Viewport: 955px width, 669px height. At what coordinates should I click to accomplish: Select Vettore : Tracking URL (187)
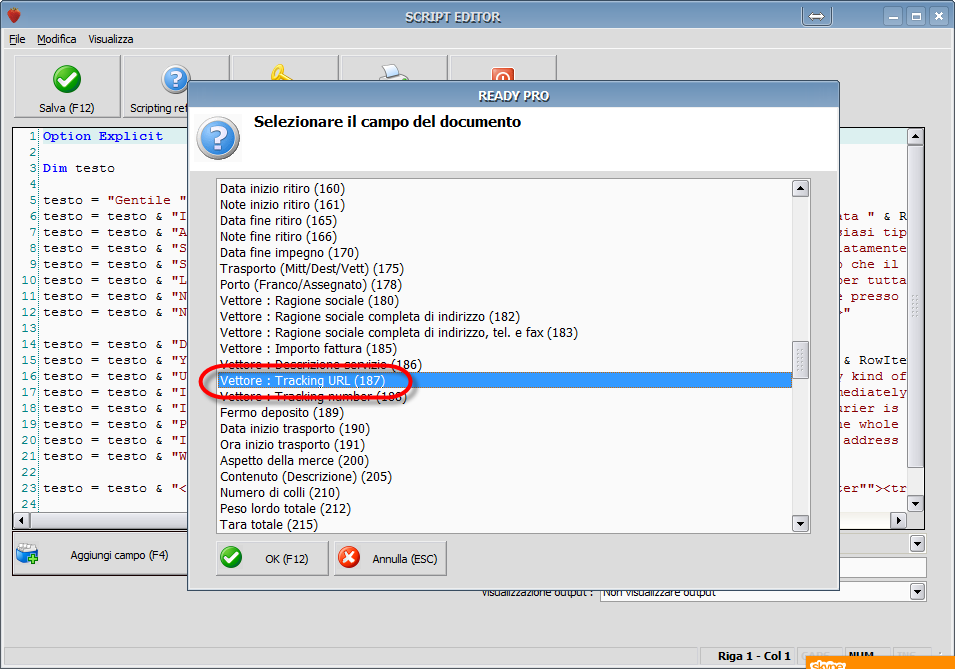click(x=504, y=380)
